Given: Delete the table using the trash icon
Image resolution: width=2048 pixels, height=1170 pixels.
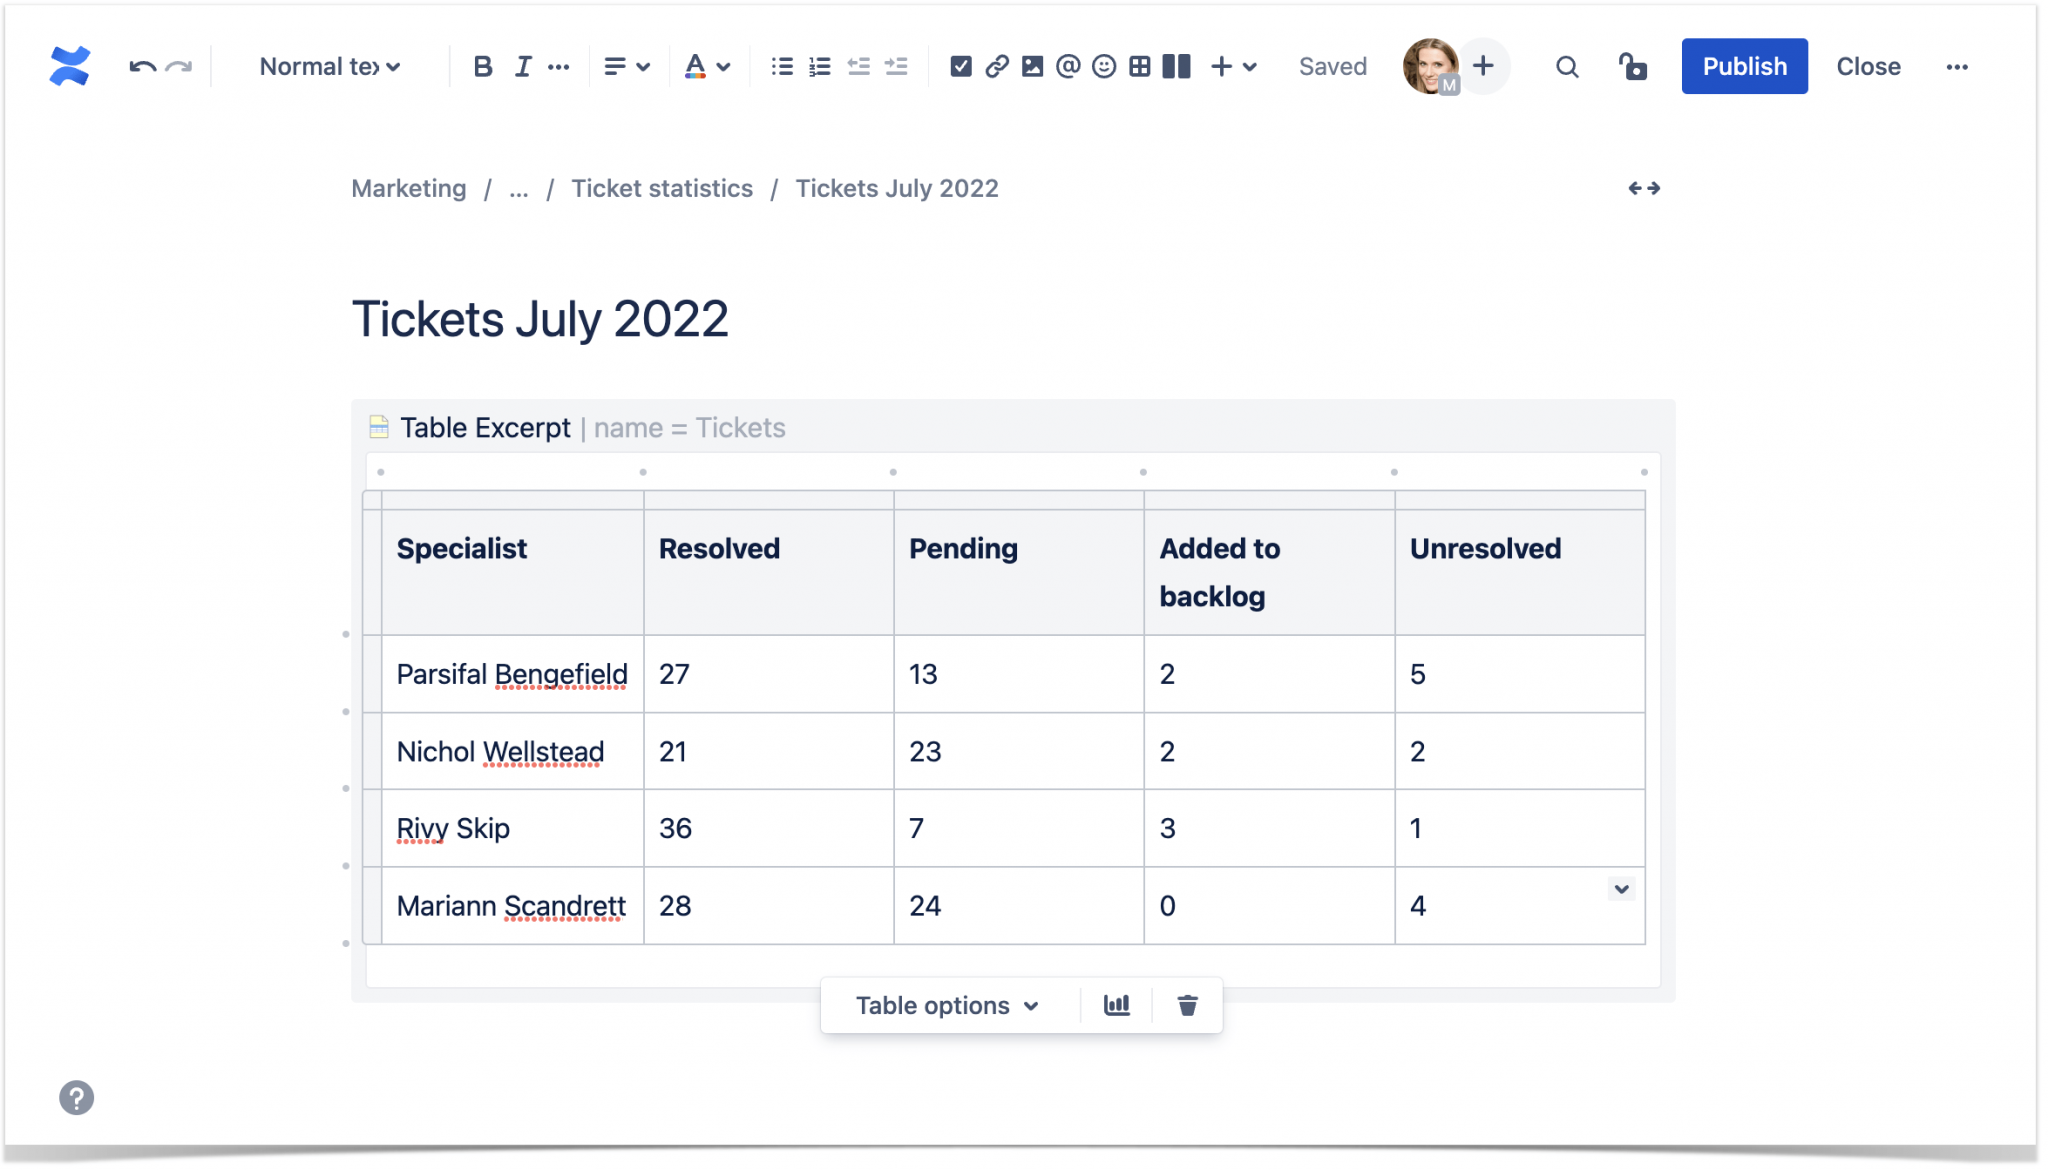Looking at the screenshot, I should 1188,1005.
